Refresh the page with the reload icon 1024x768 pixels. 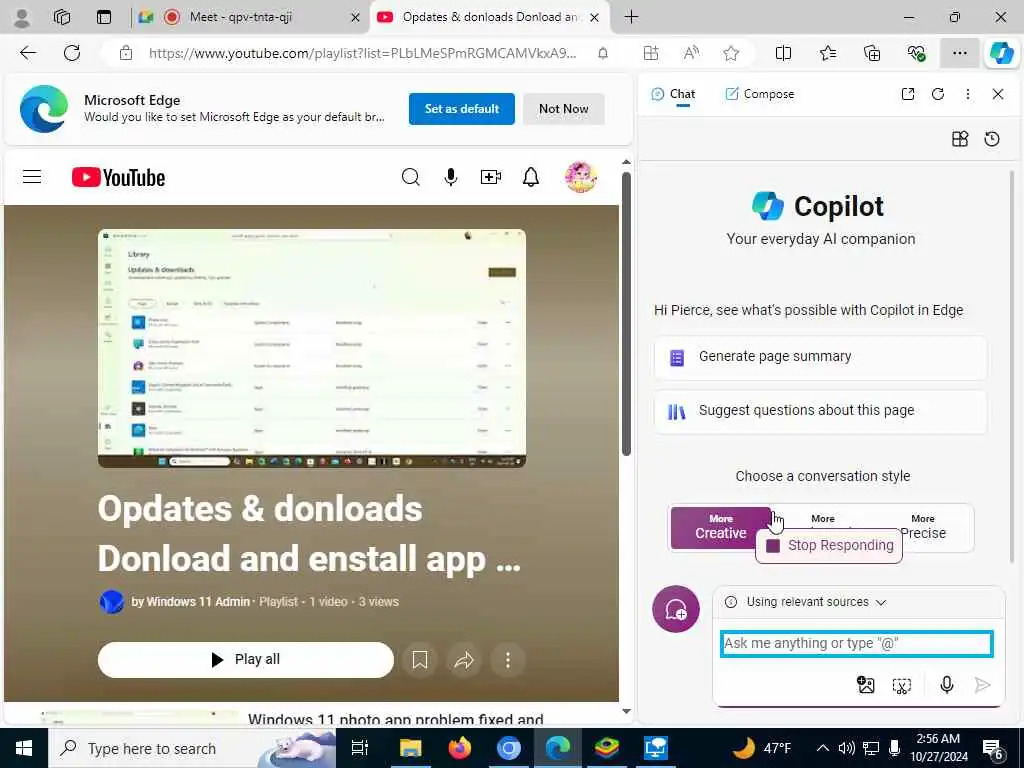(72, 53)
